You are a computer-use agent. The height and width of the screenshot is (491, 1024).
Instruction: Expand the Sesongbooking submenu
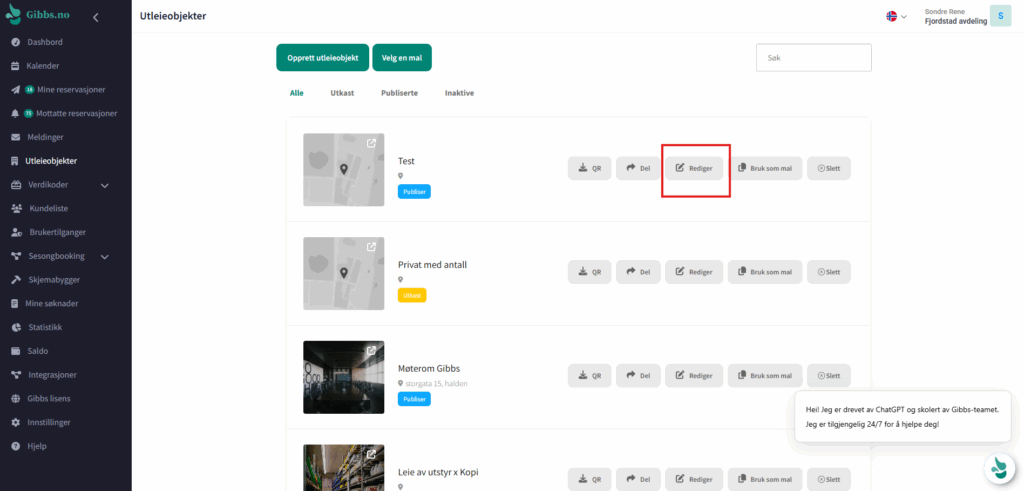pyautogui.click(x=105, y=256)
